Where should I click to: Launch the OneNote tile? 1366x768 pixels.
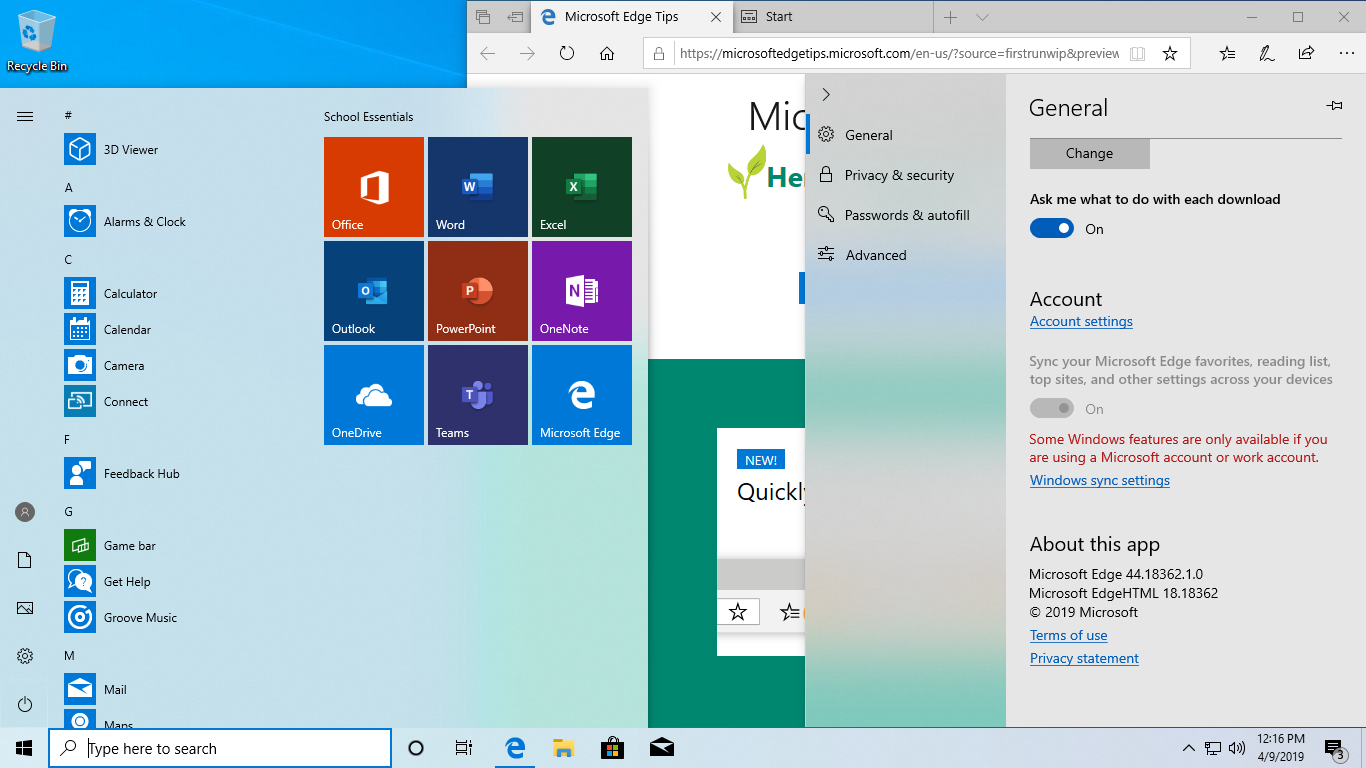(x=582, y=291)
